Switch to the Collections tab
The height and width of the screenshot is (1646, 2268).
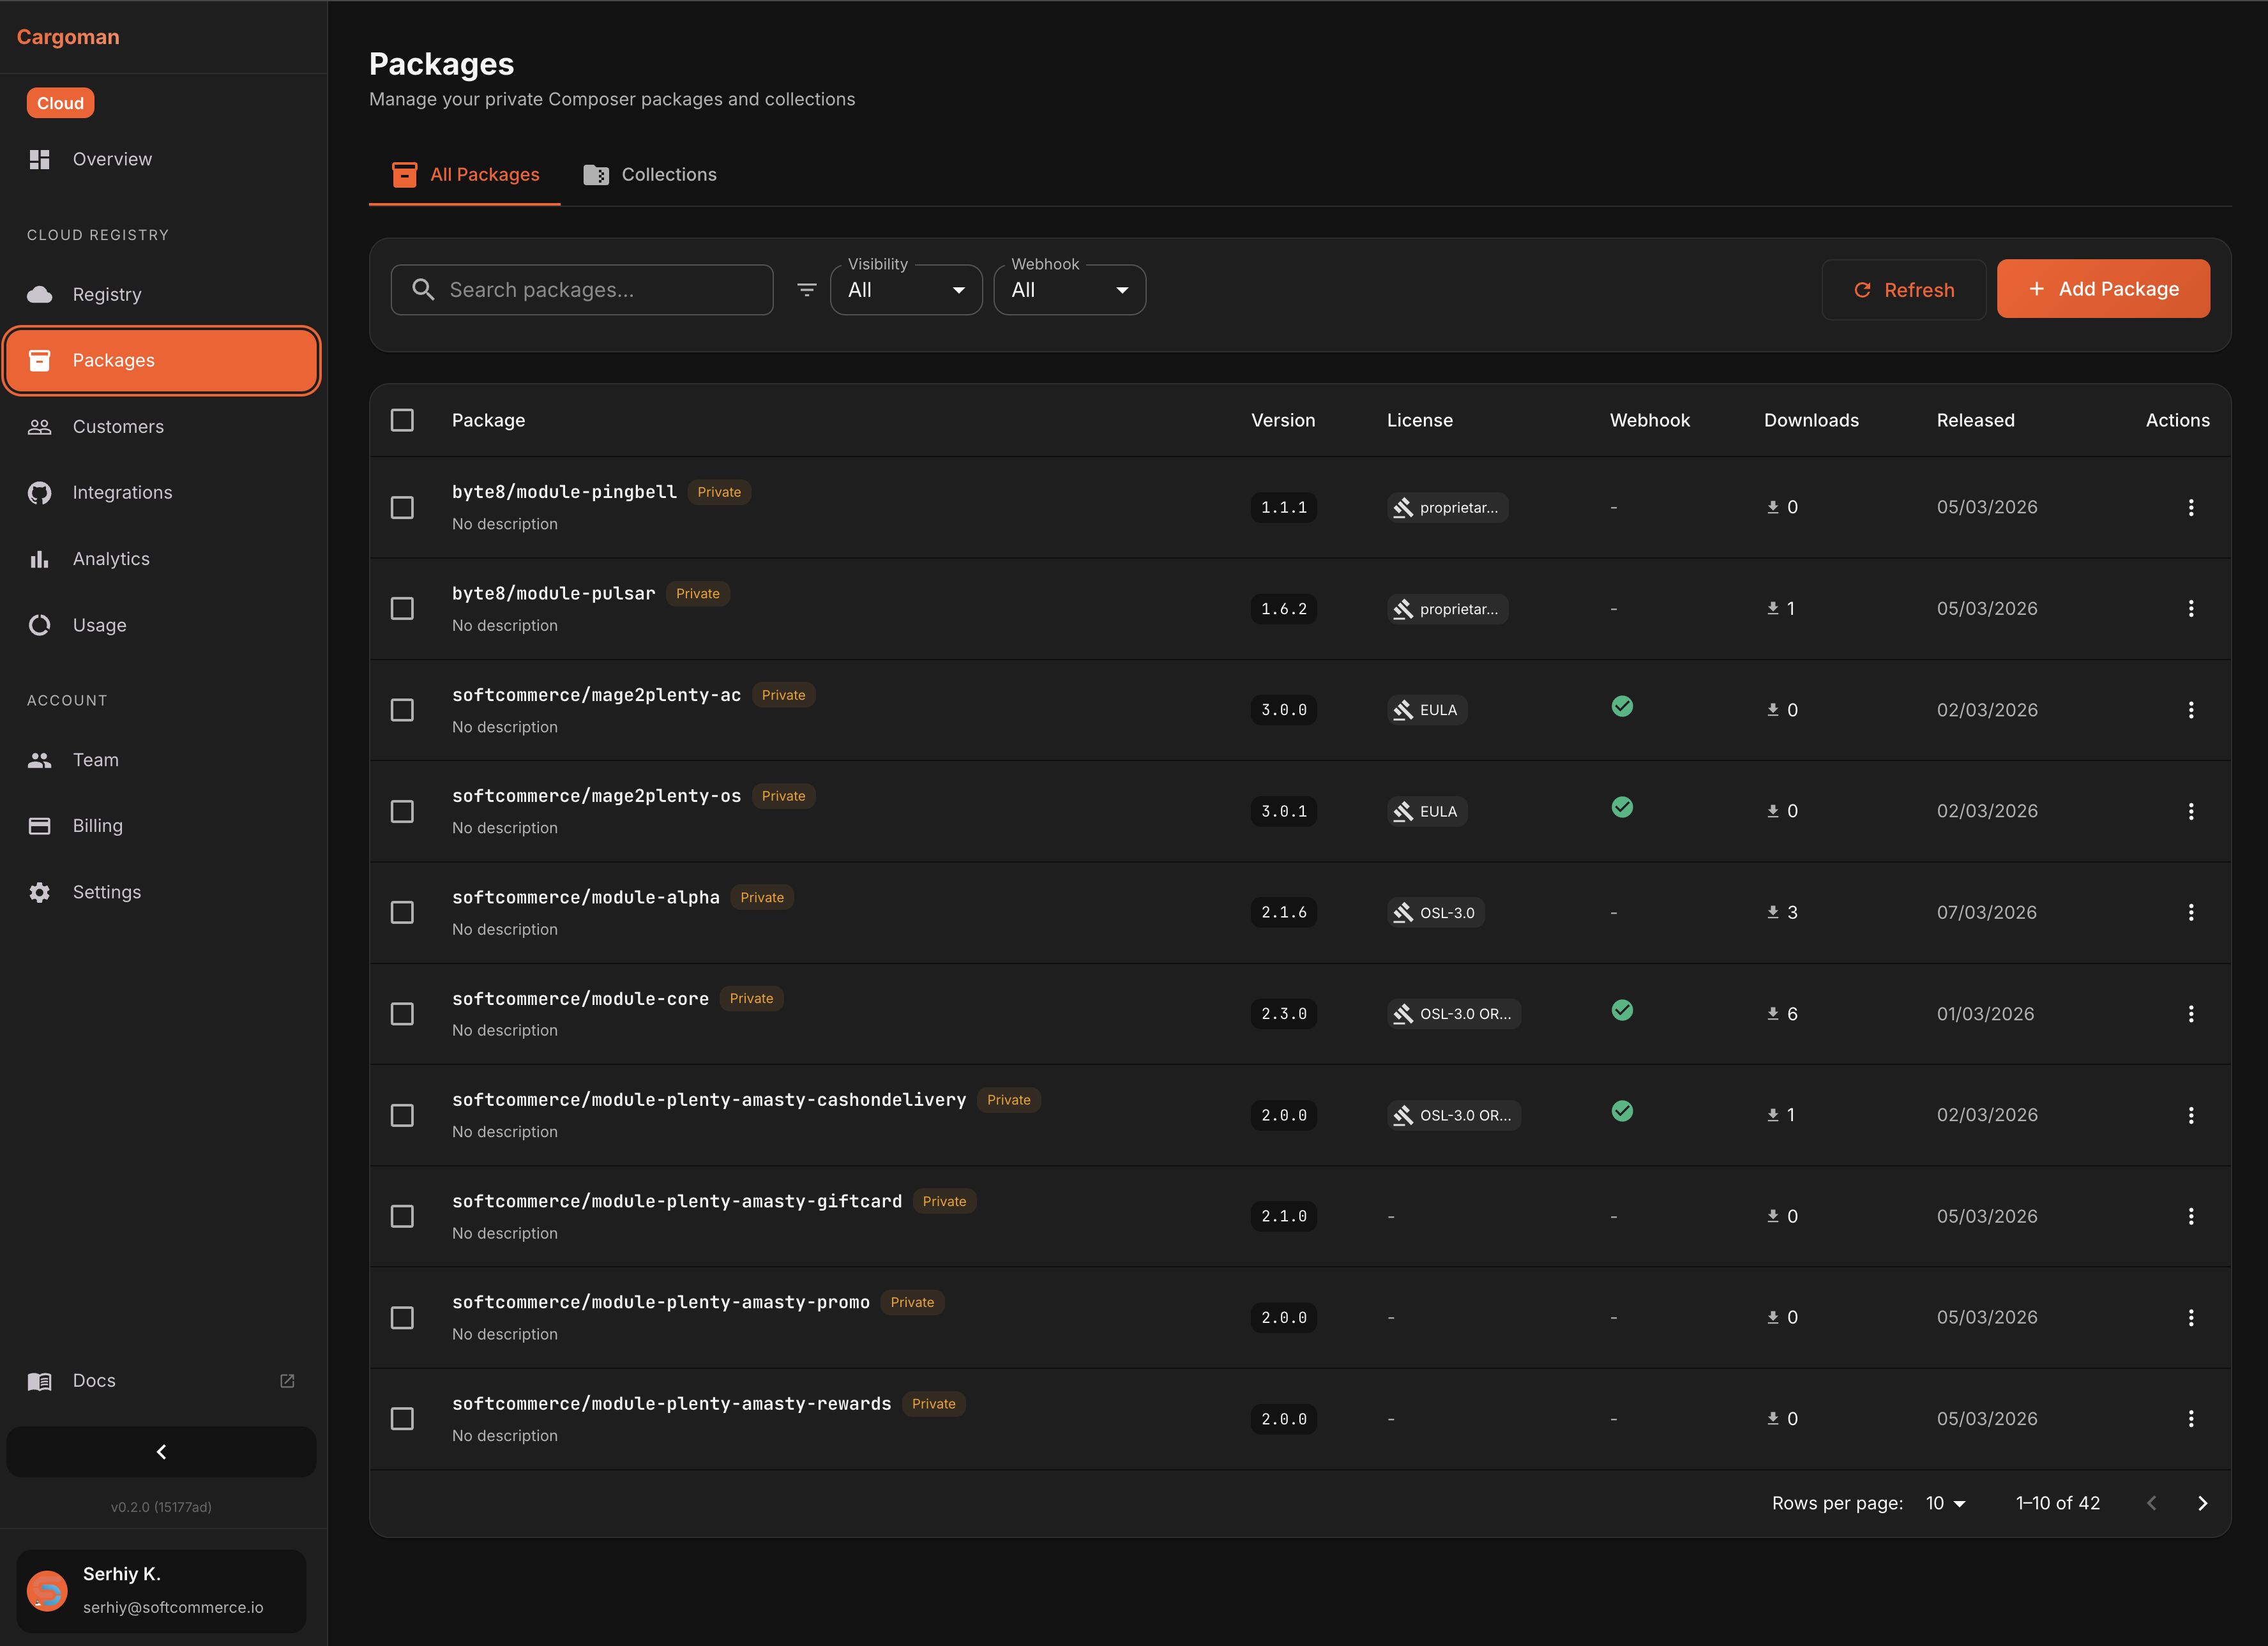[x=650, y=174]
